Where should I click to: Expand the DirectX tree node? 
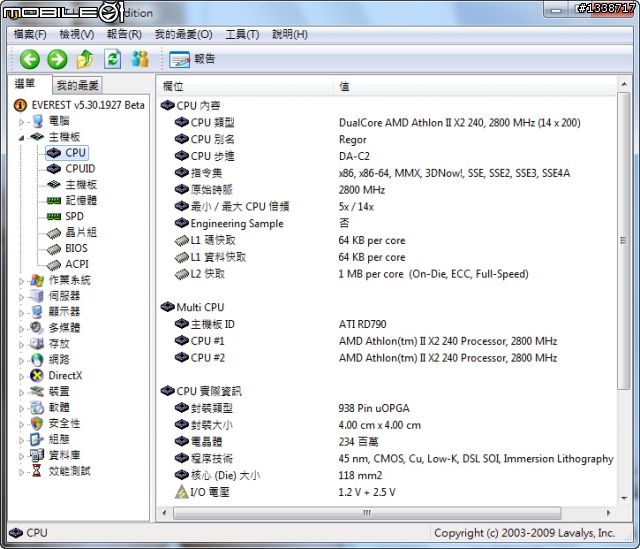(x=22, y=376)
